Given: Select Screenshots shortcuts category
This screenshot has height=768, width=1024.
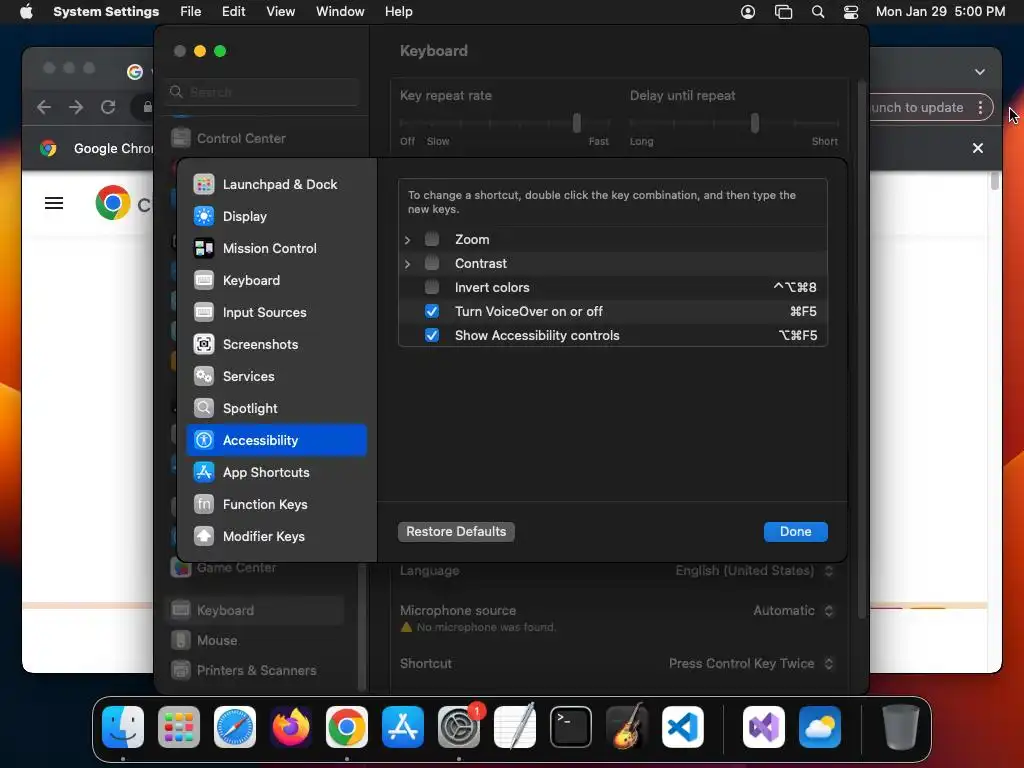Looking at the screenshot, I should 276,344.
